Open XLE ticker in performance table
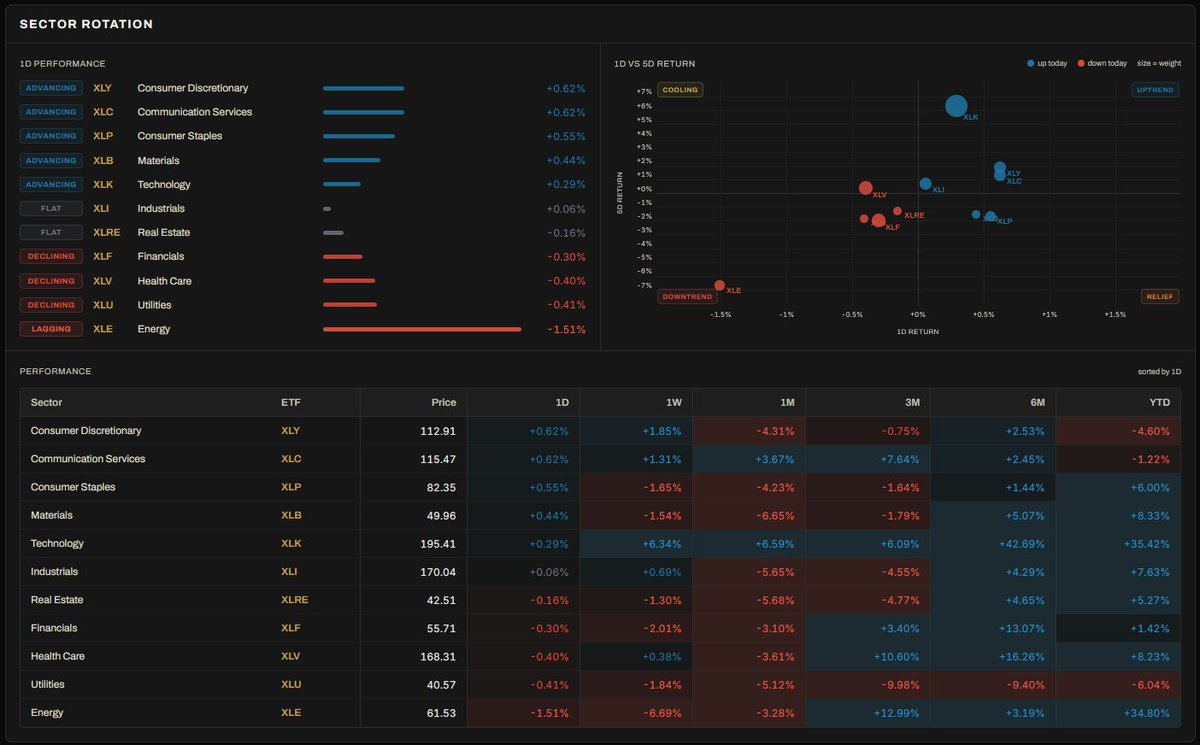Image resolution: width=1200 pixels, height=745 pixels. [291, 713]
